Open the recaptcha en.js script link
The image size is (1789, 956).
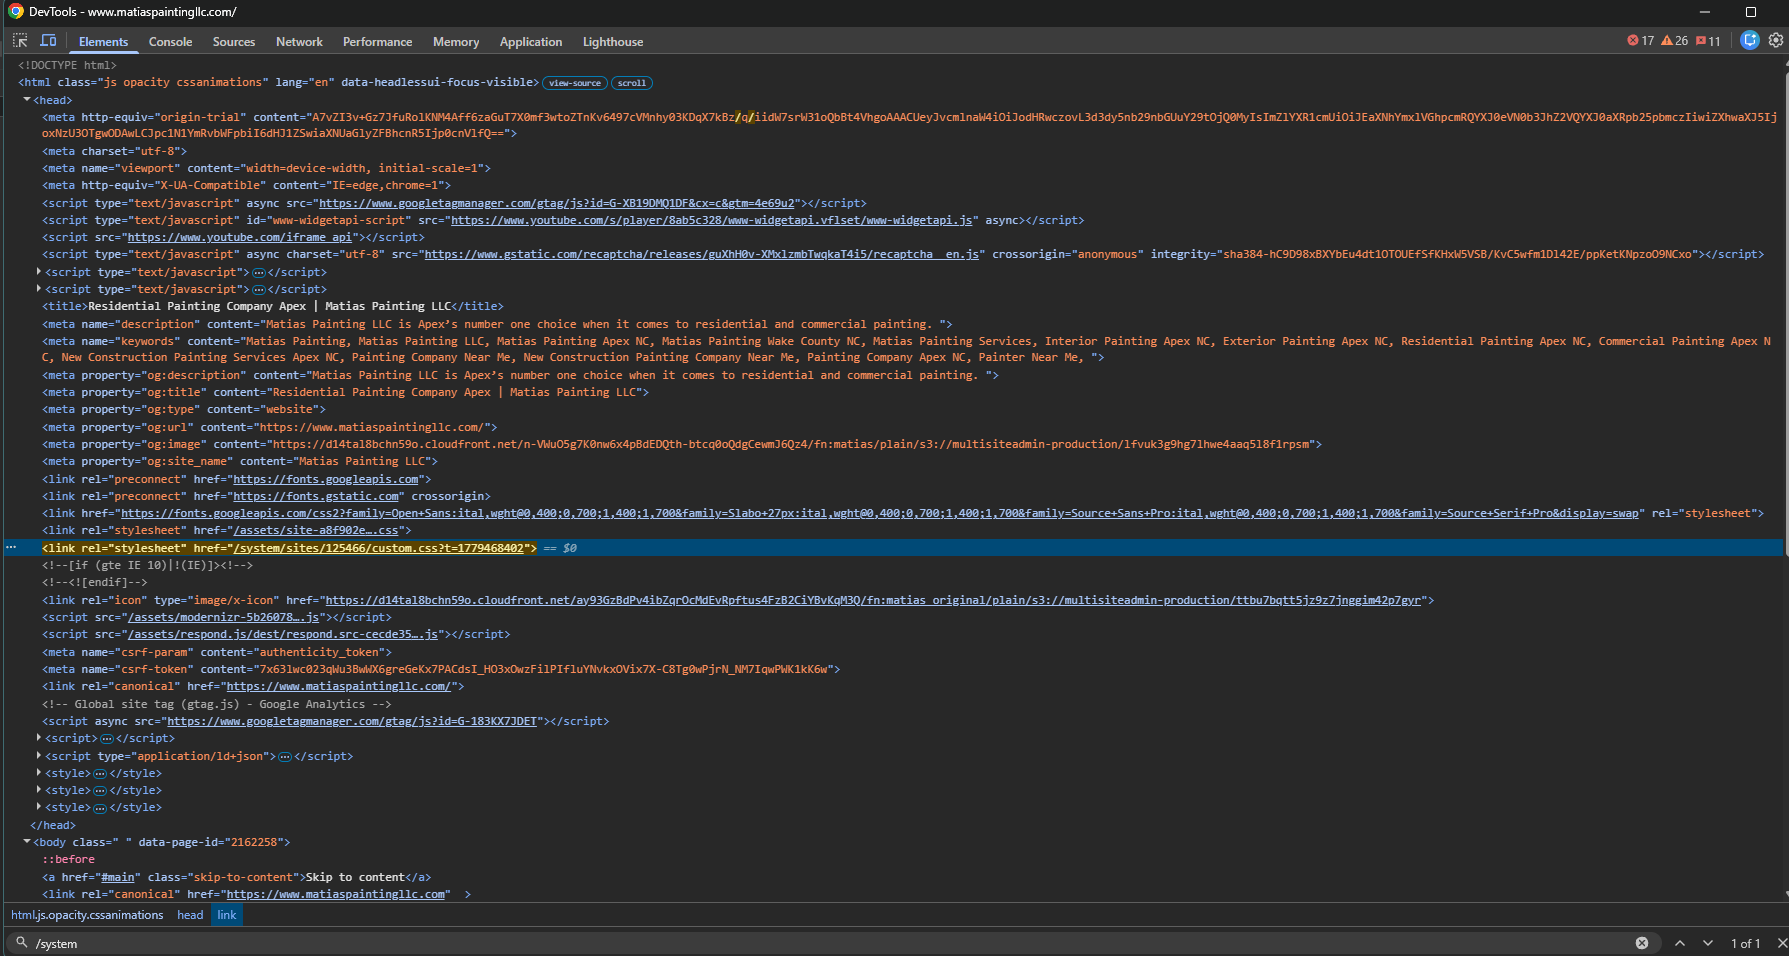702,254
